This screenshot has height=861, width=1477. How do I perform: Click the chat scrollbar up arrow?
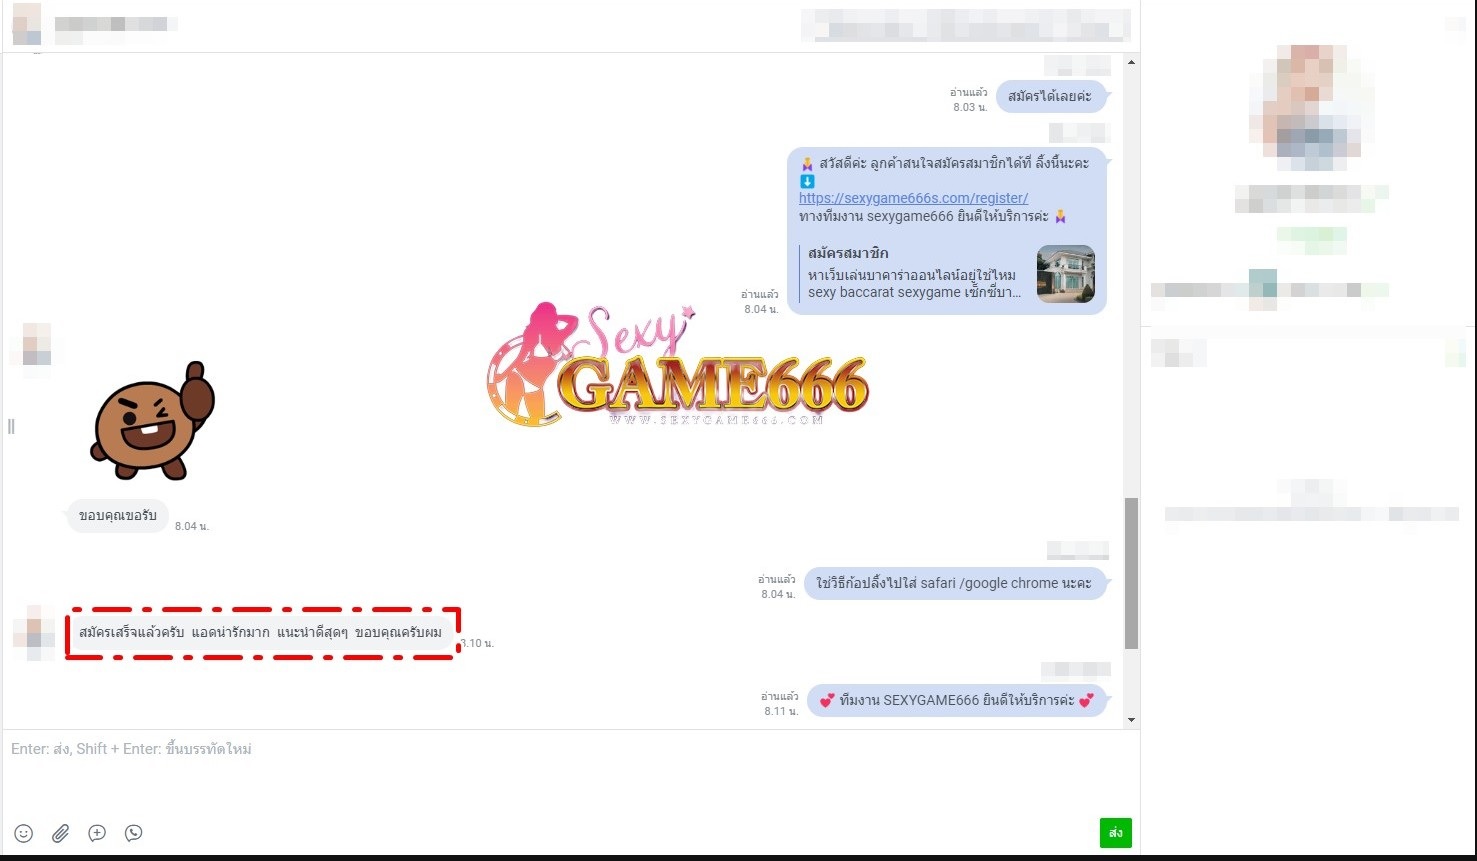(x=1131, y=63)
